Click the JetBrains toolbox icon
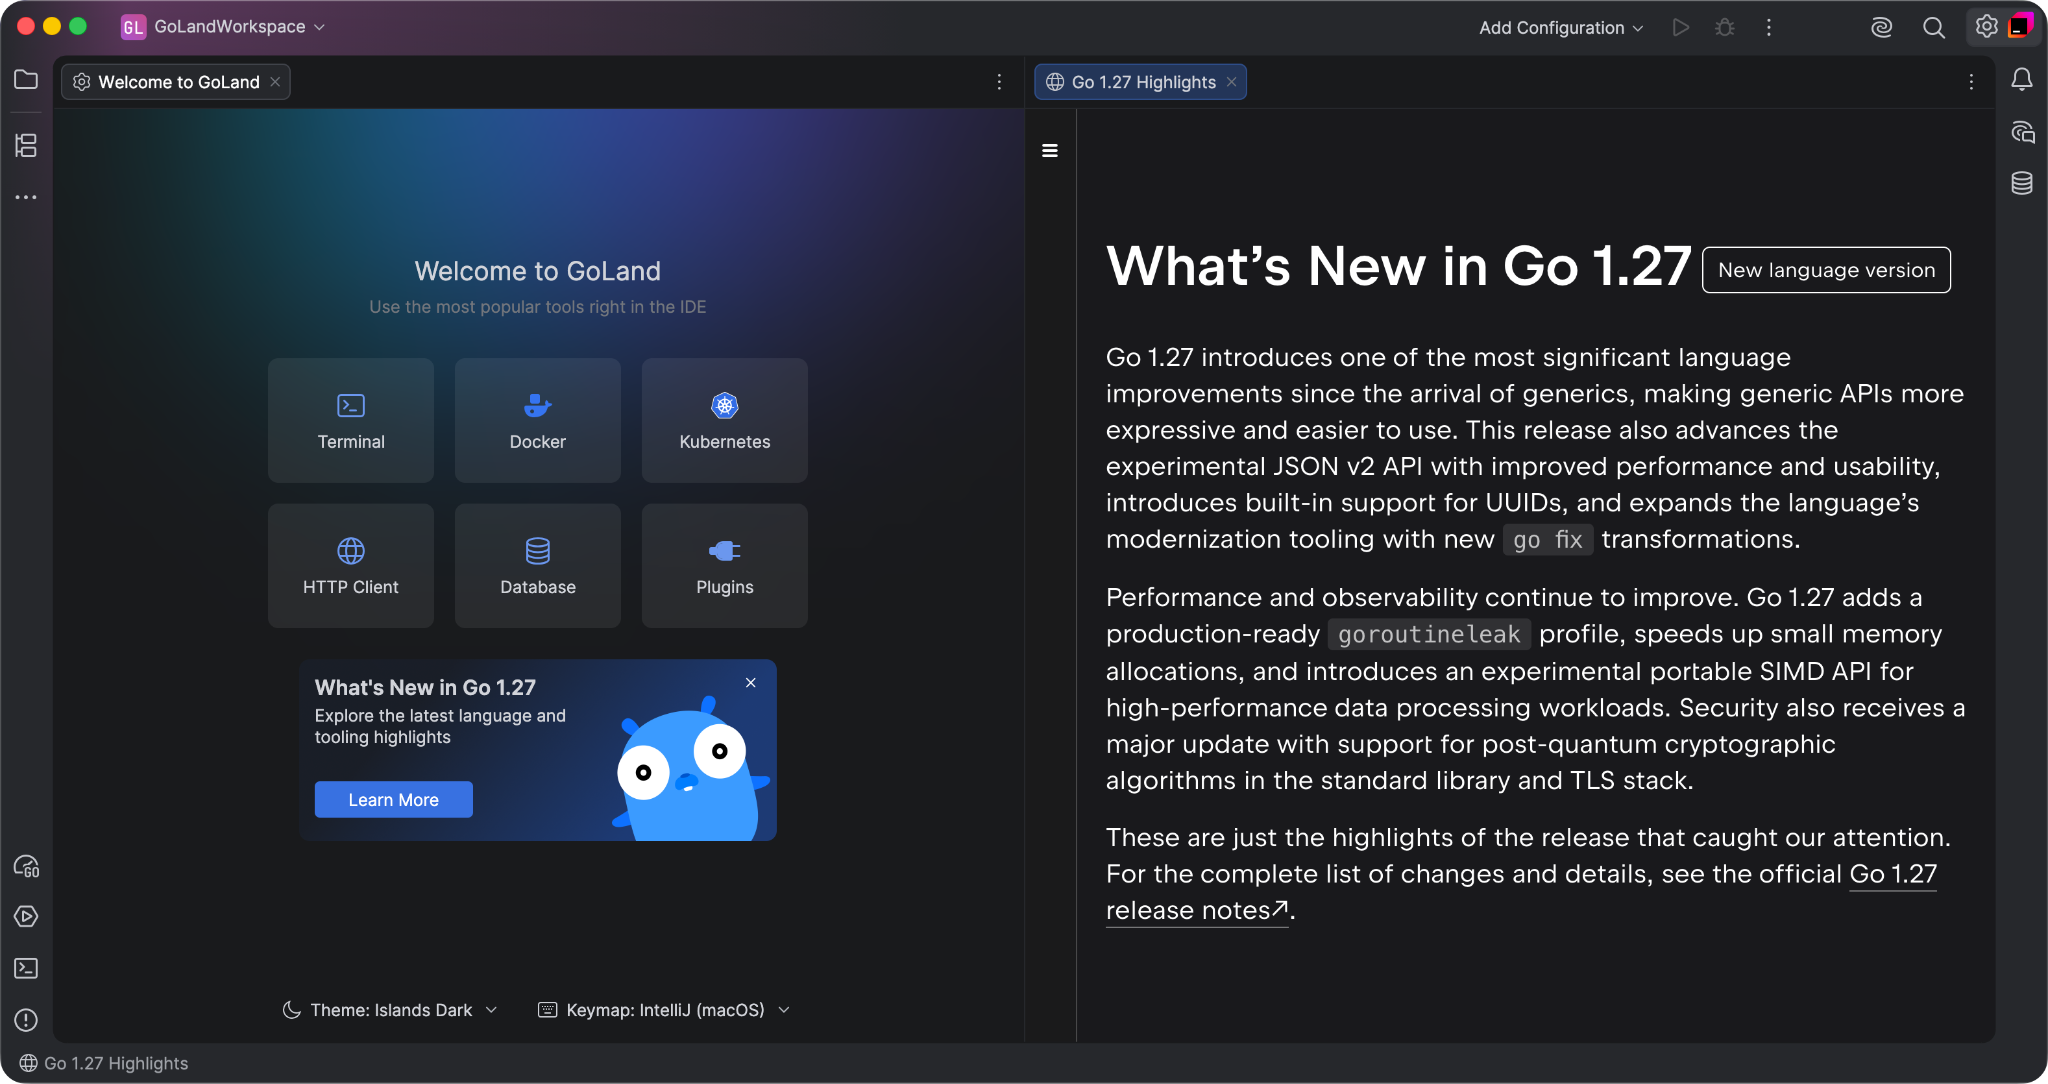 click(x=2021, y=26)
